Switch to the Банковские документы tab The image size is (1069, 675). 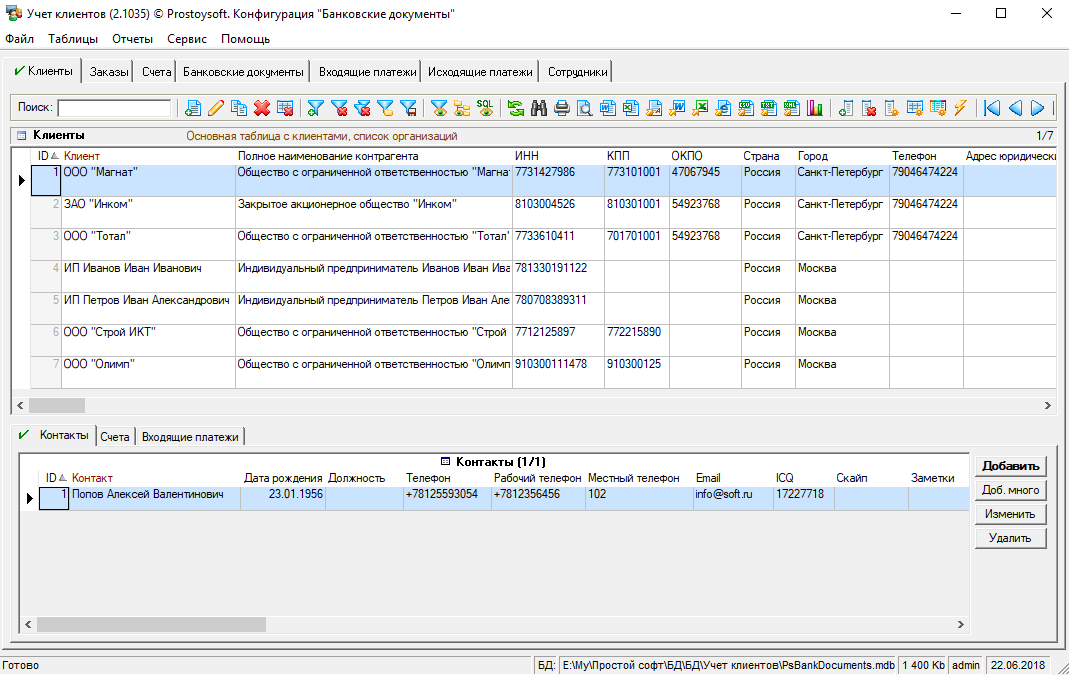pos(243,72)
